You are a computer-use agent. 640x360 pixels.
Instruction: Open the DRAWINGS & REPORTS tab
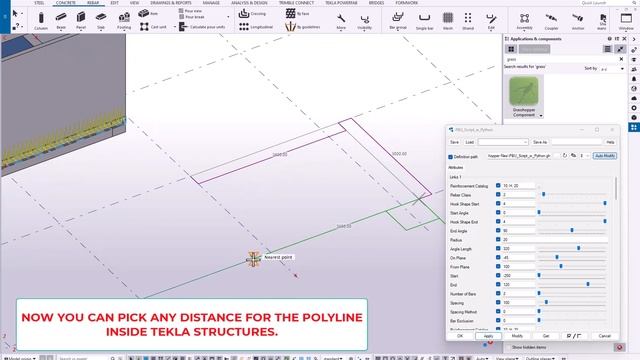tap(171, 3)
